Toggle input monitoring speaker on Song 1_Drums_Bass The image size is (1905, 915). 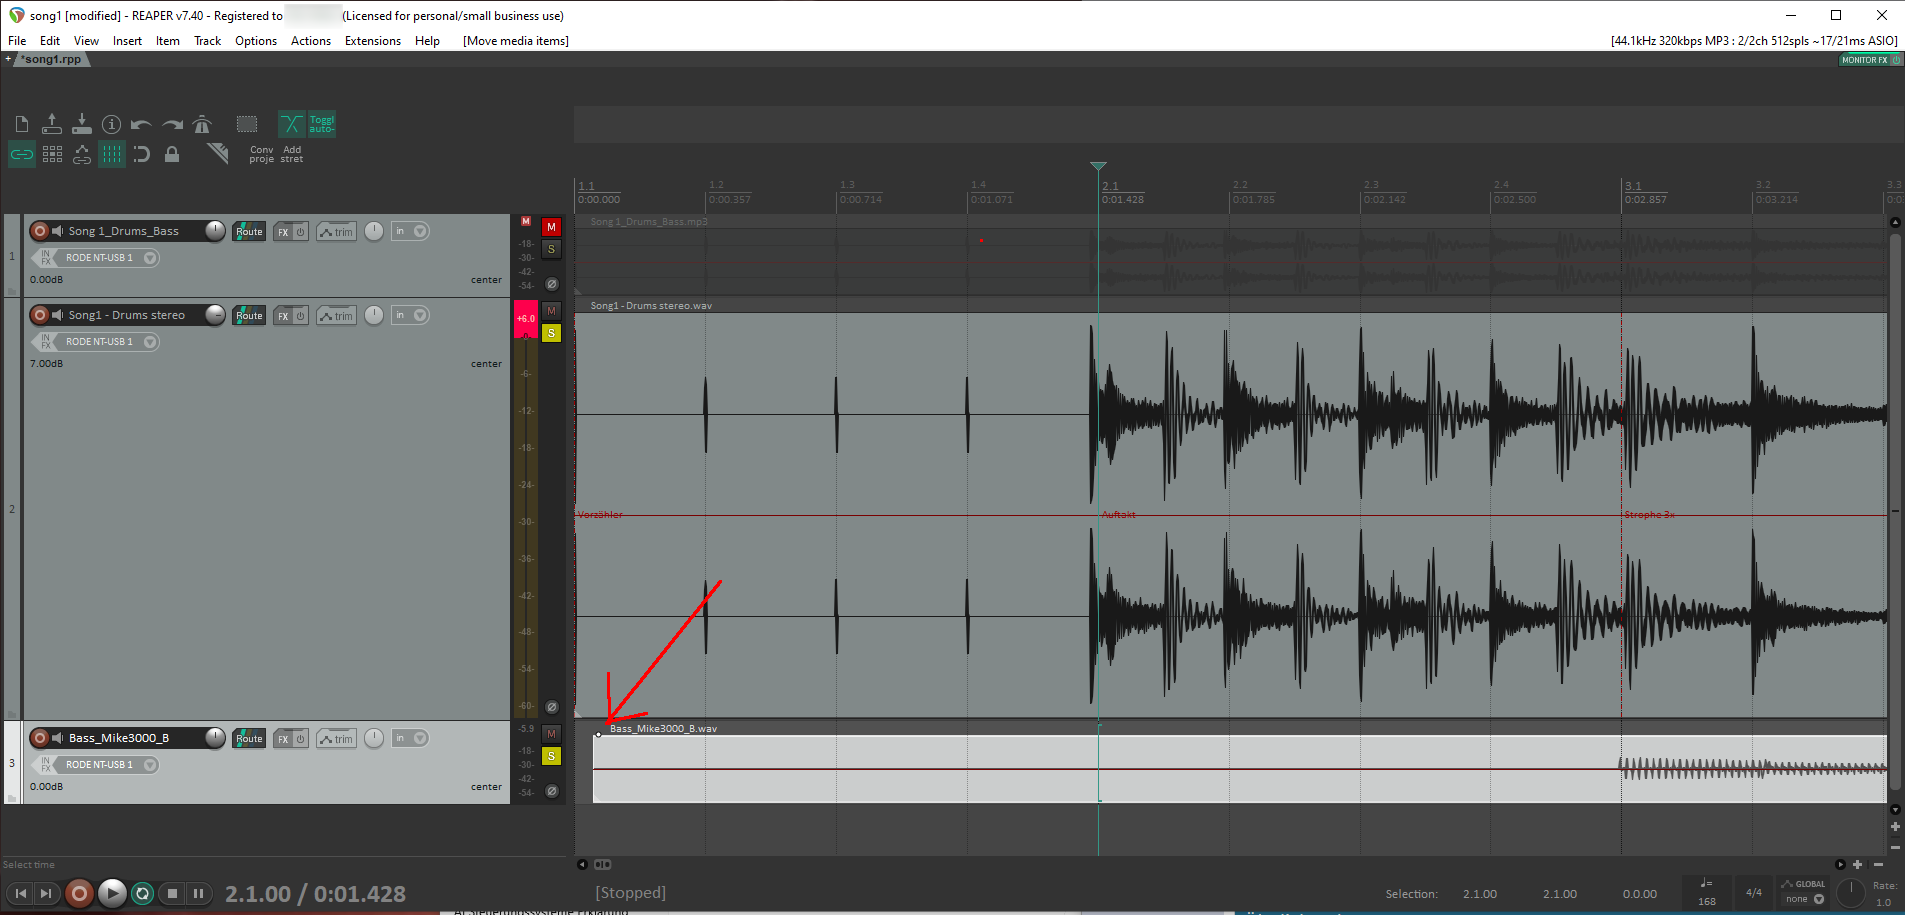point(58,231)
